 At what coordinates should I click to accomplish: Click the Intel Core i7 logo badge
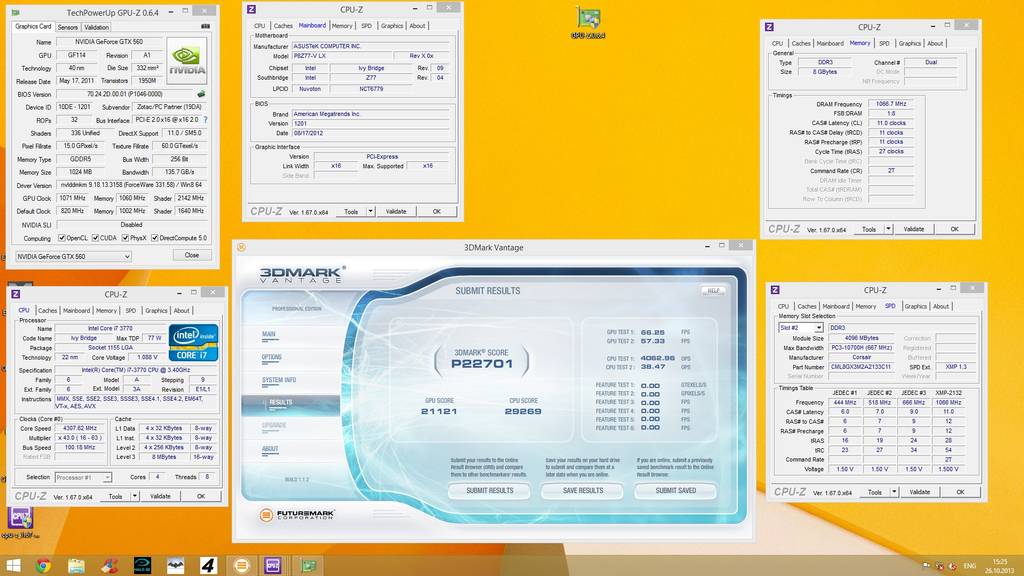(x=193, y=342)
